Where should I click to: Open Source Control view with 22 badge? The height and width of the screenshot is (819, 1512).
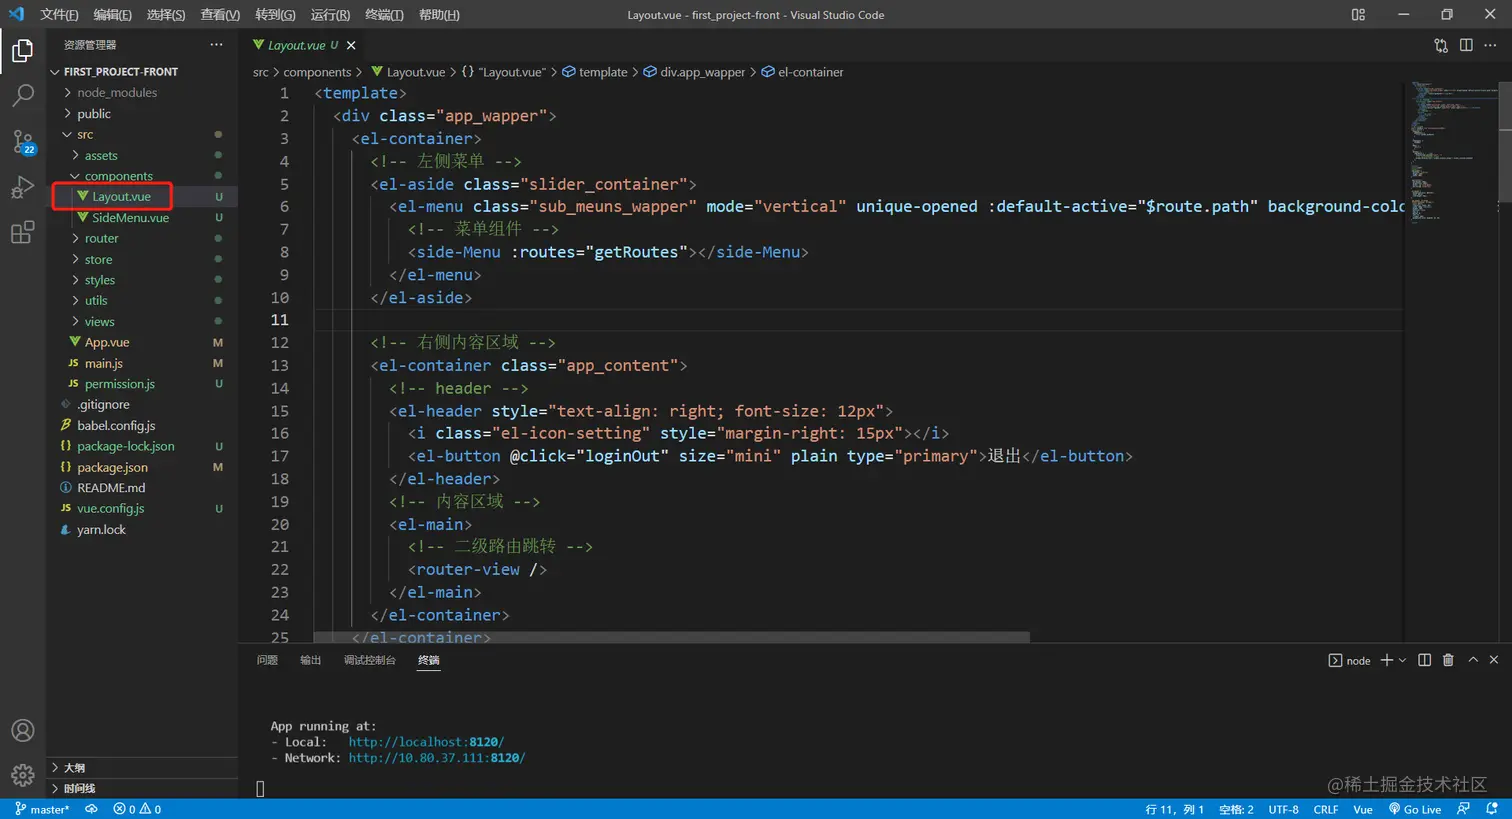[x=22, y=141]
